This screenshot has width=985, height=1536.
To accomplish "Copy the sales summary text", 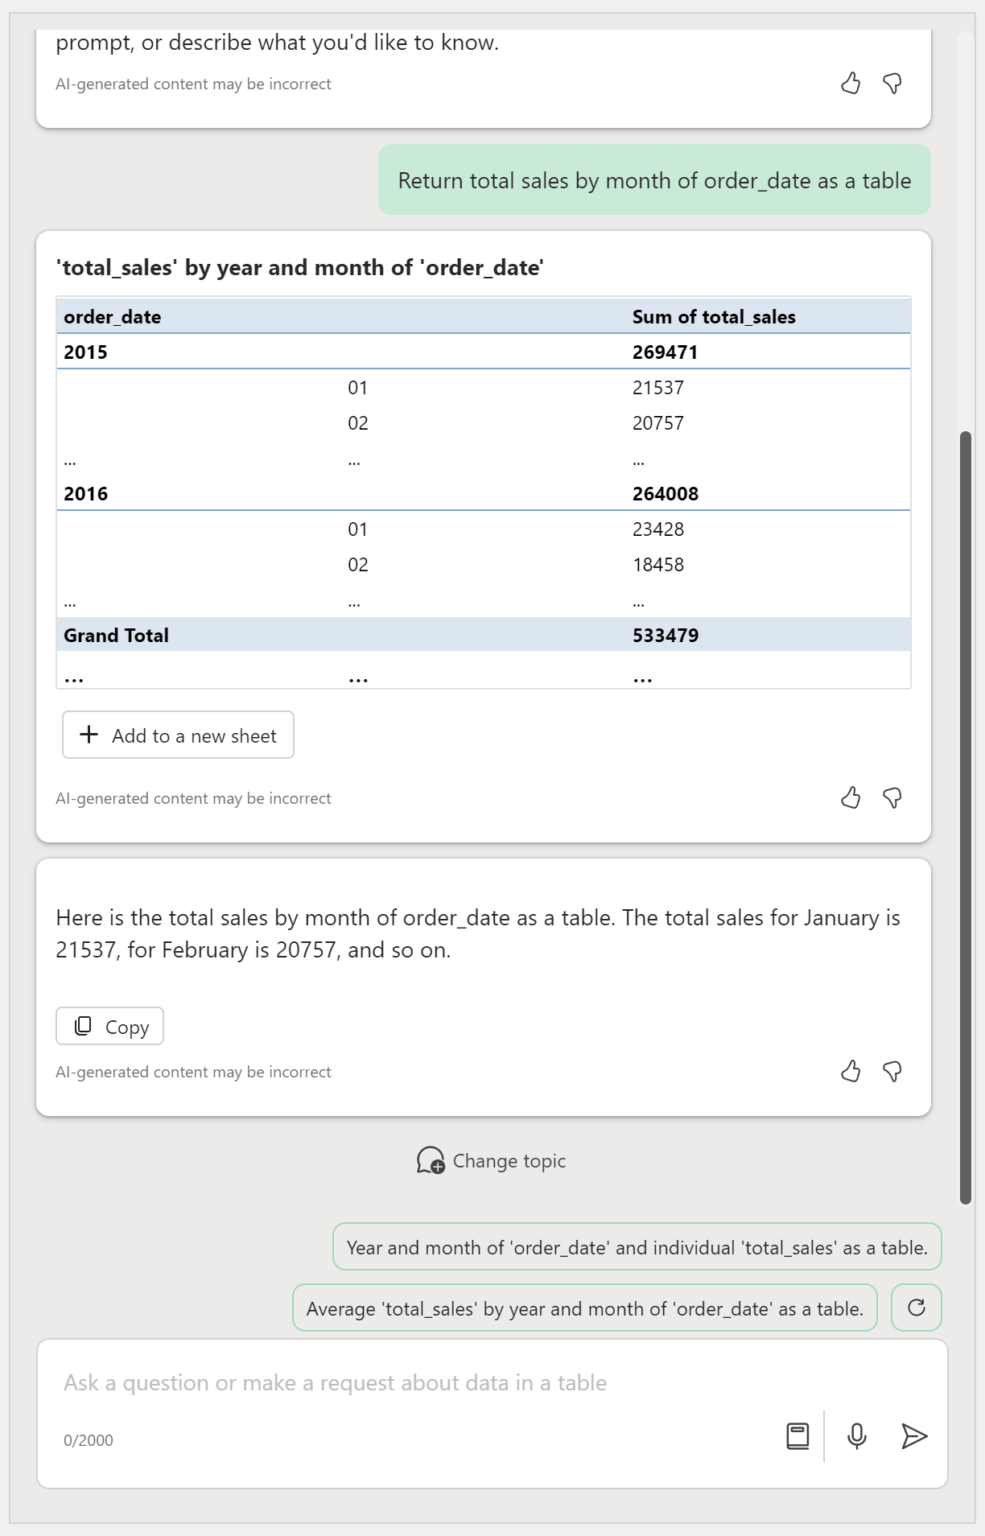I will (x=110, y=1026).
